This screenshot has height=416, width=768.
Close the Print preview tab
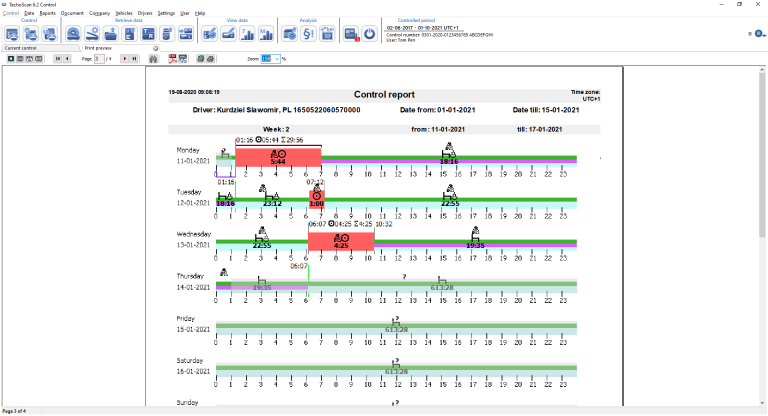click(x=155, y=47)
